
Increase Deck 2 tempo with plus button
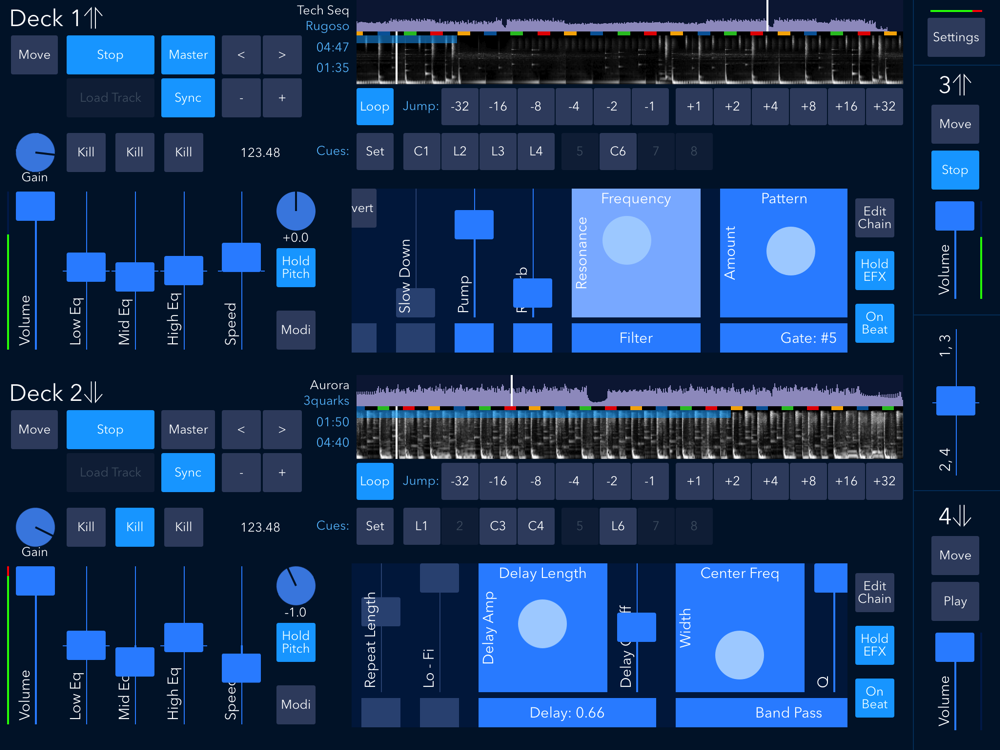pos(282,473)
